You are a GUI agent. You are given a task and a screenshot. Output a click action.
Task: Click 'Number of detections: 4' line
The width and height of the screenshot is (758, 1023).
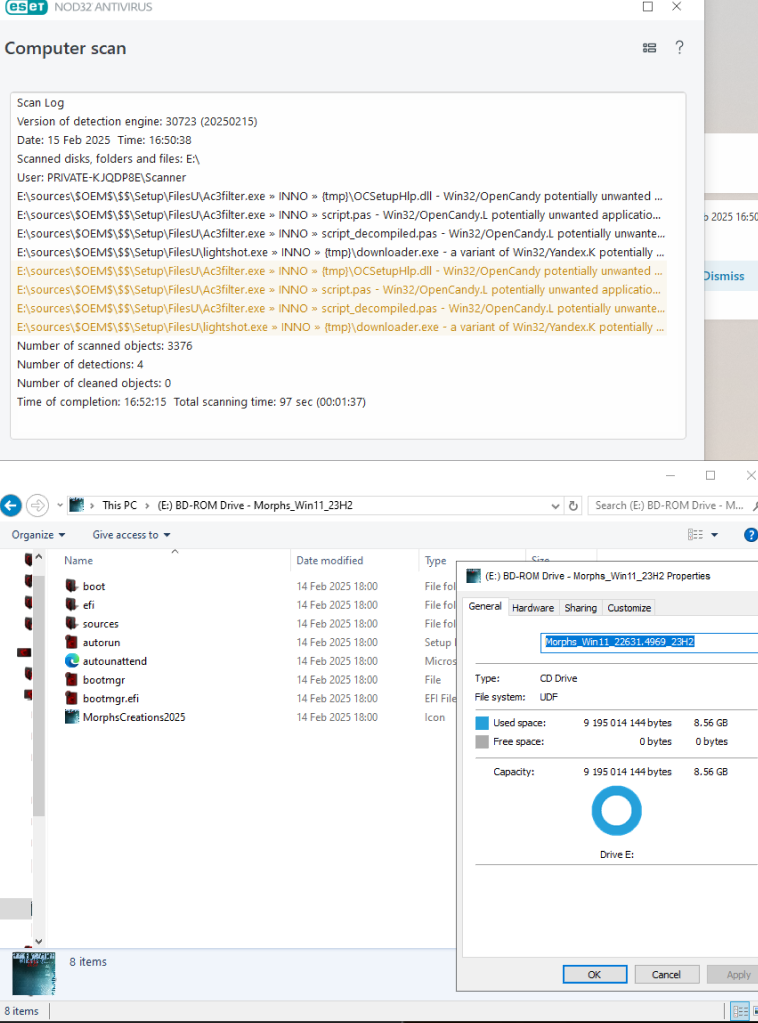pyautogui.click(x=80, y=365)
